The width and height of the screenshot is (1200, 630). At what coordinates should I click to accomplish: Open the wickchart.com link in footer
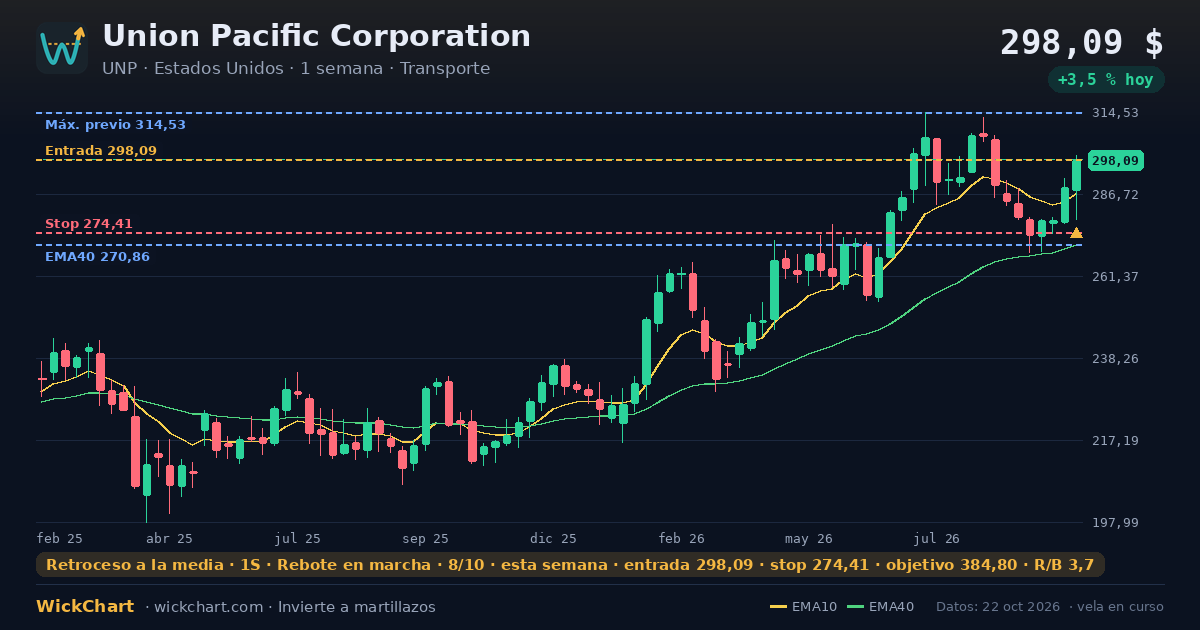(210, 607)
